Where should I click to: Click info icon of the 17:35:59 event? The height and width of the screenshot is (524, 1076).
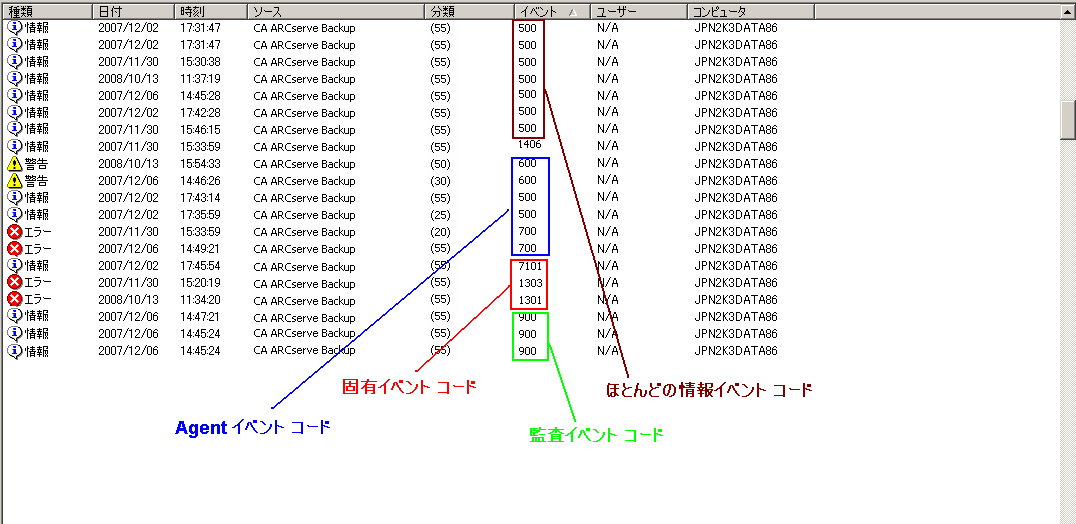(15, 214)
